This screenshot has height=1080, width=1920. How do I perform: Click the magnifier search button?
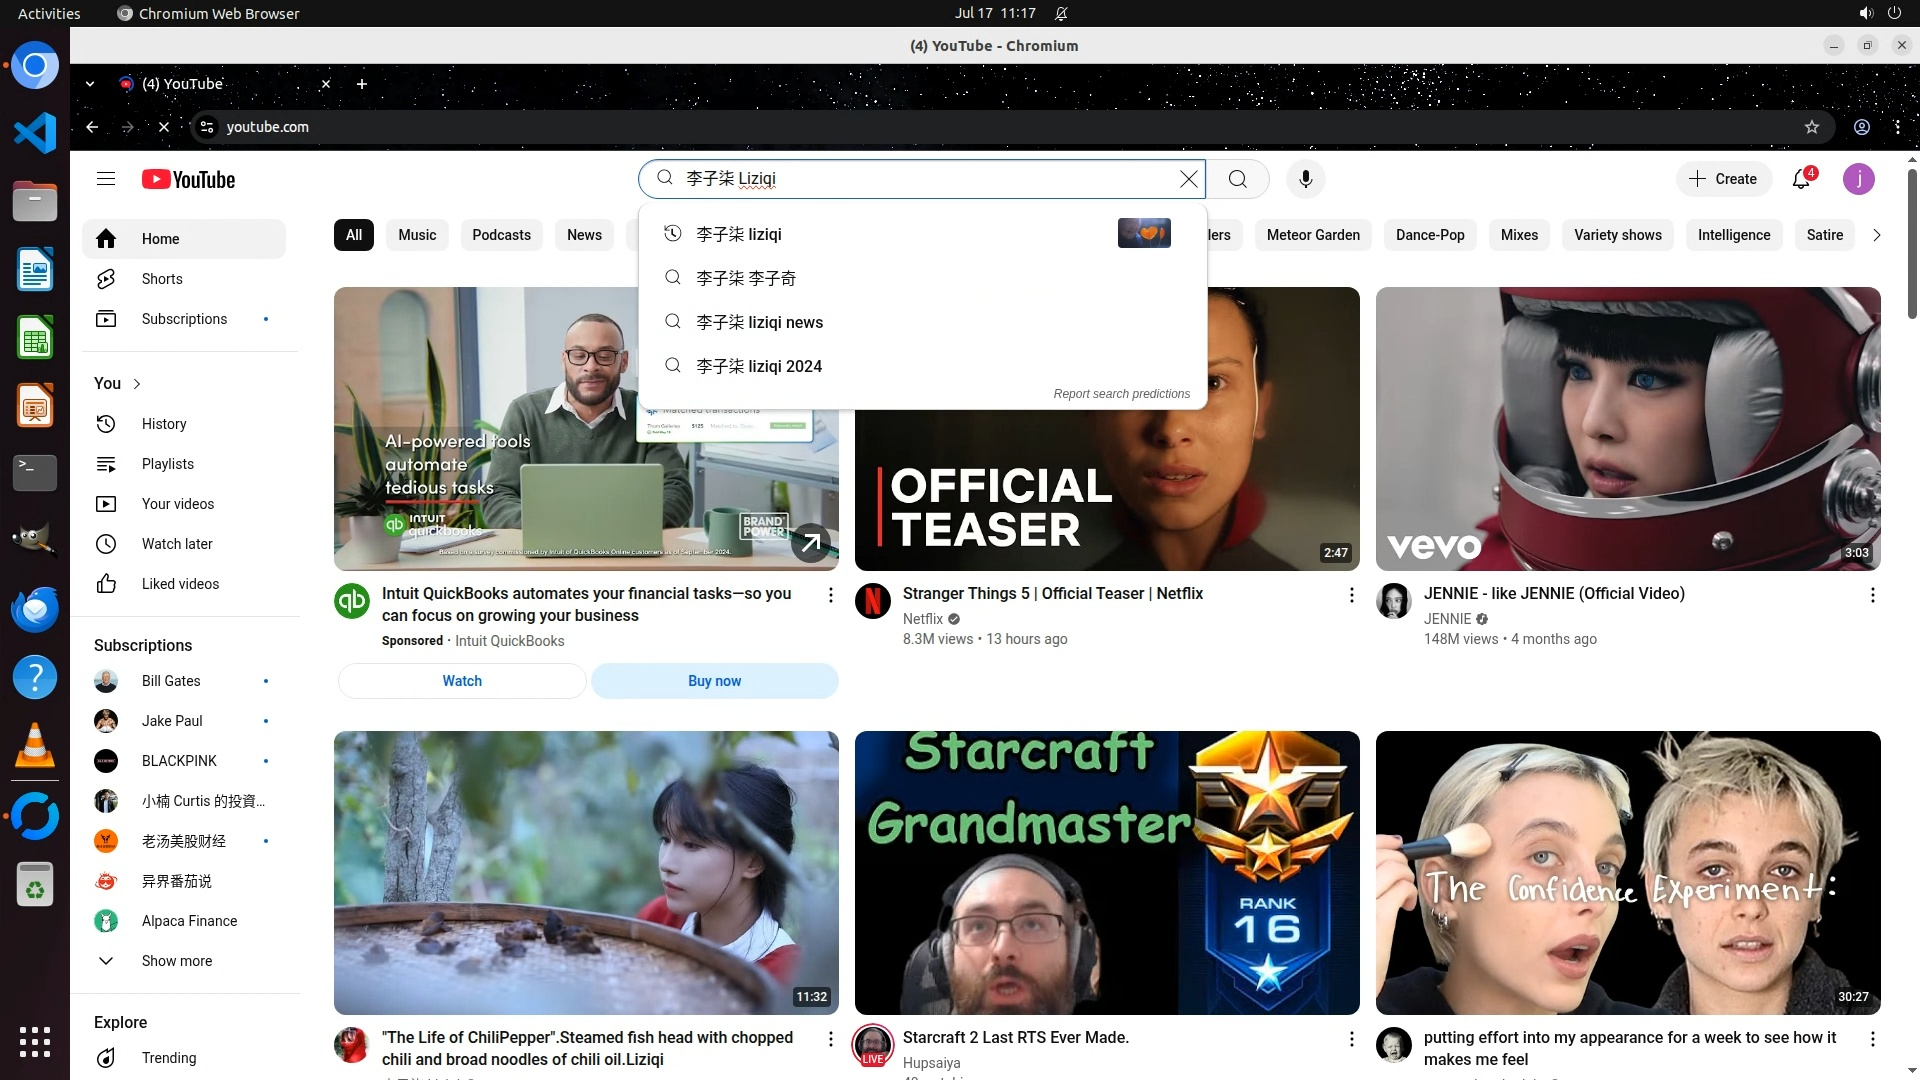(1238, 179)
